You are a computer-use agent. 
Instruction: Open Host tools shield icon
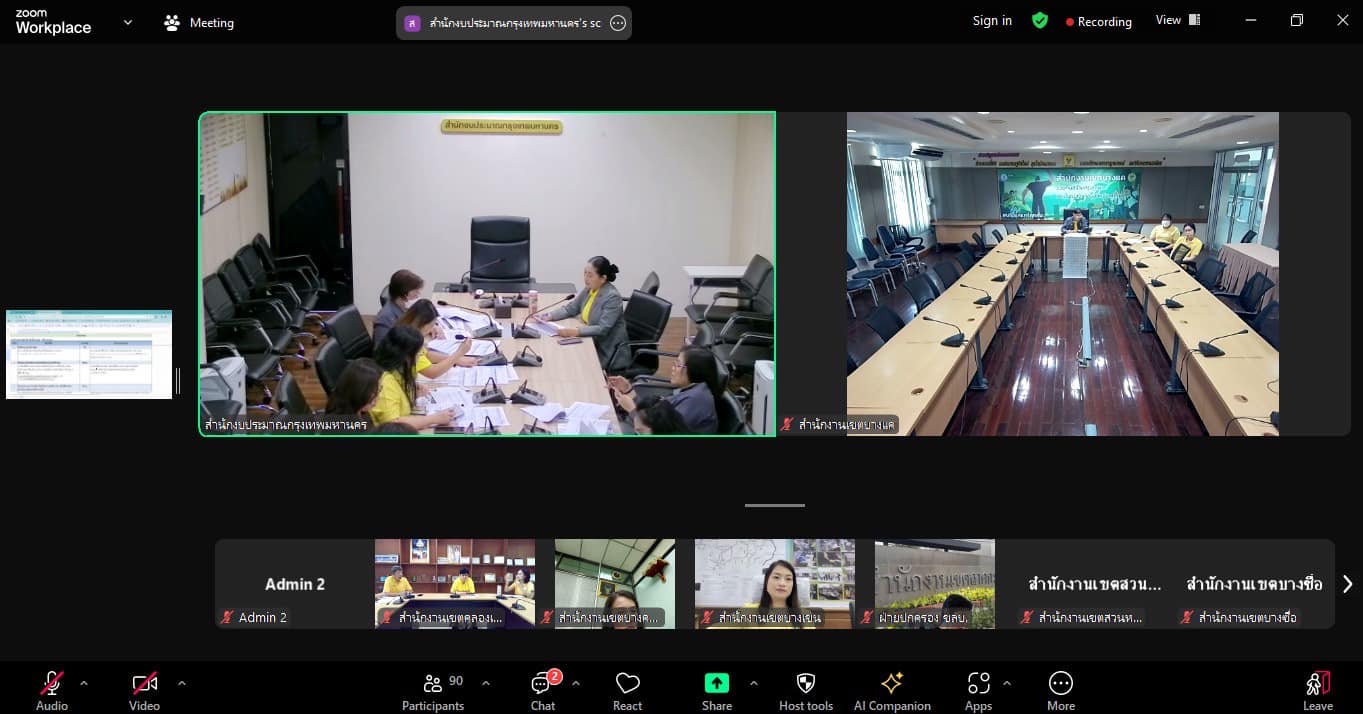pos(805,689)
